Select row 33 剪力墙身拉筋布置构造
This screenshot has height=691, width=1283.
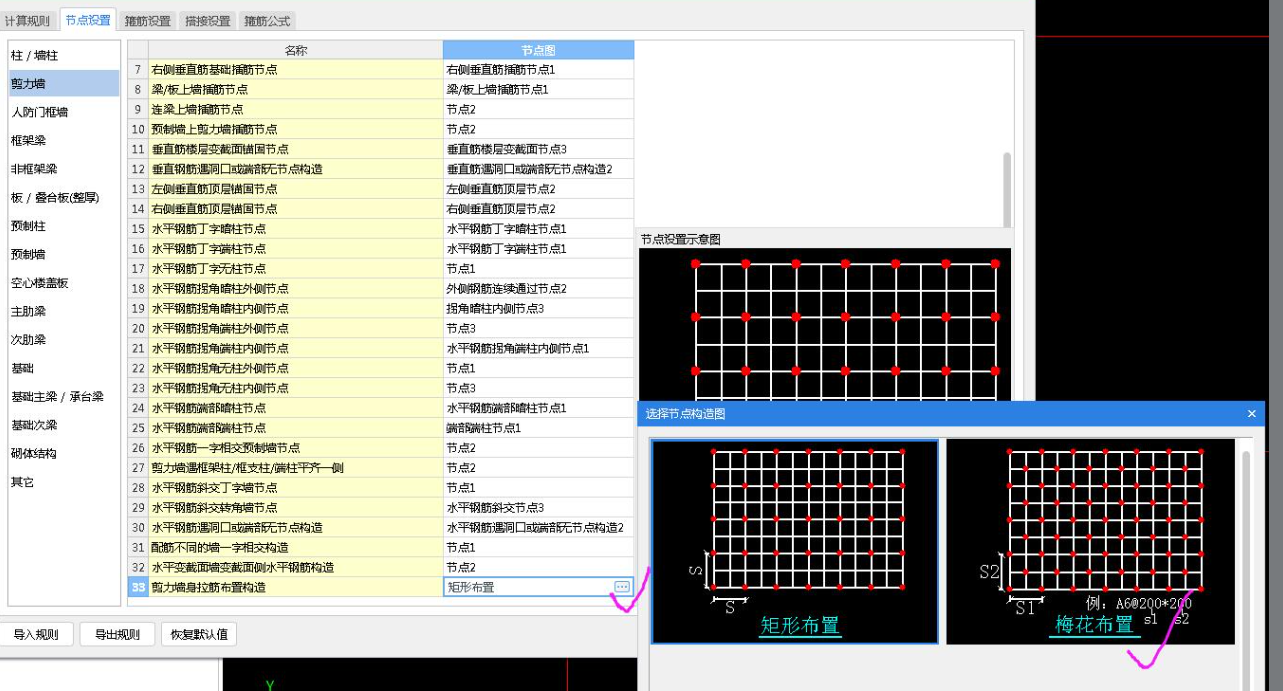pos(296,587)
